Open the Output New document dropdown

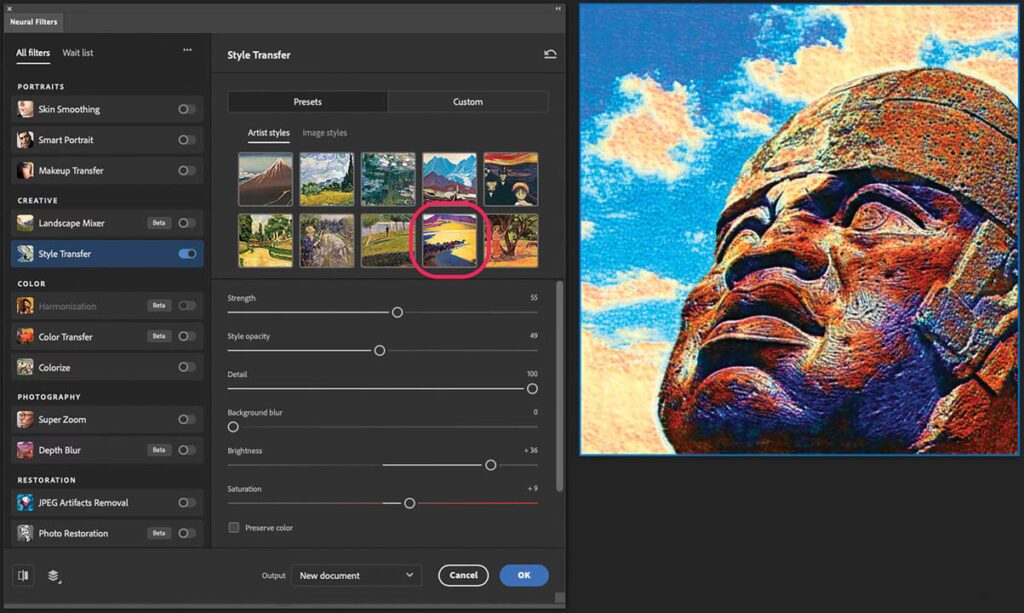(x=356, y=575)
